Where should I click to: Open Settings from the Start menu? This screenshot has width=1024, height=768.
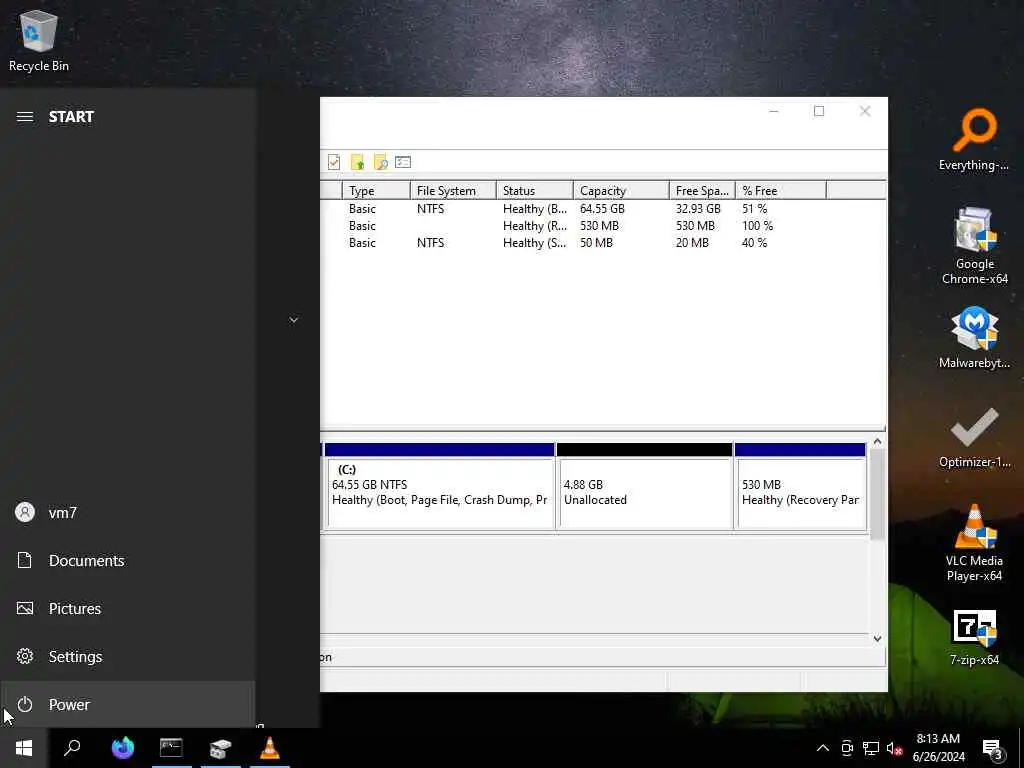tap(128, 656)
